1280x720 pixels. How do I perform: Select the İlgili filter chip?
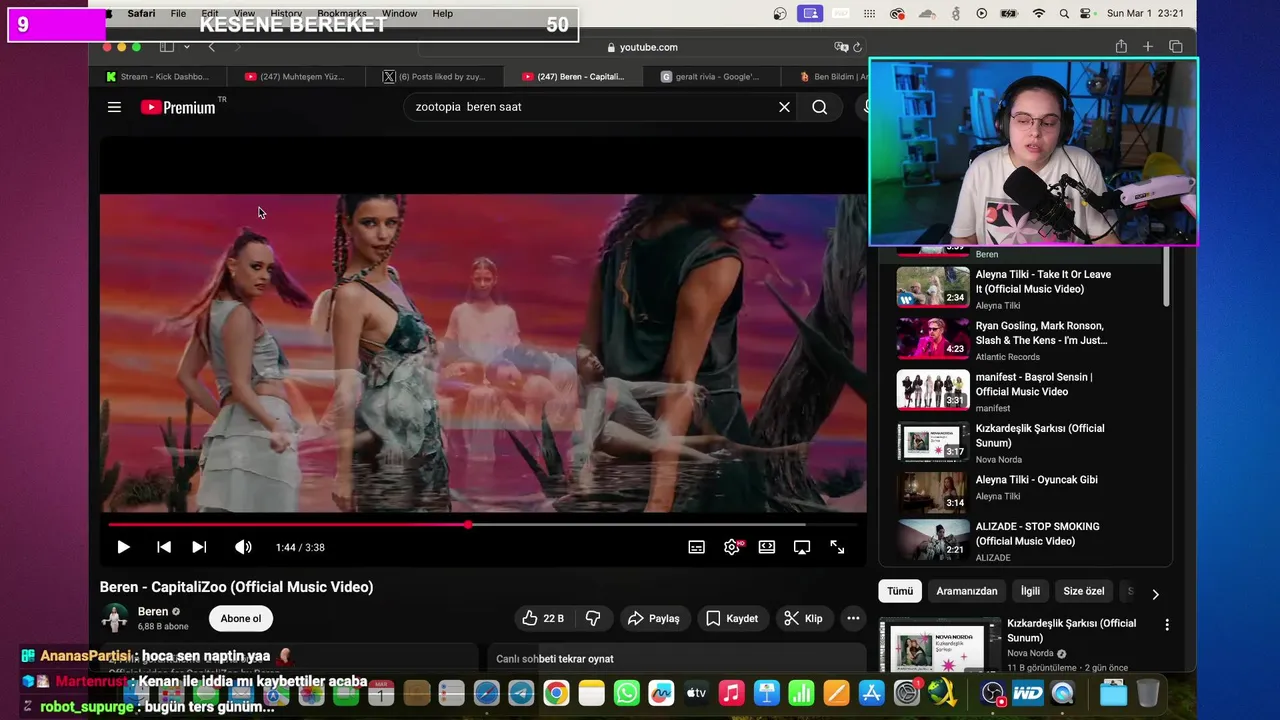coord(1030,591)
